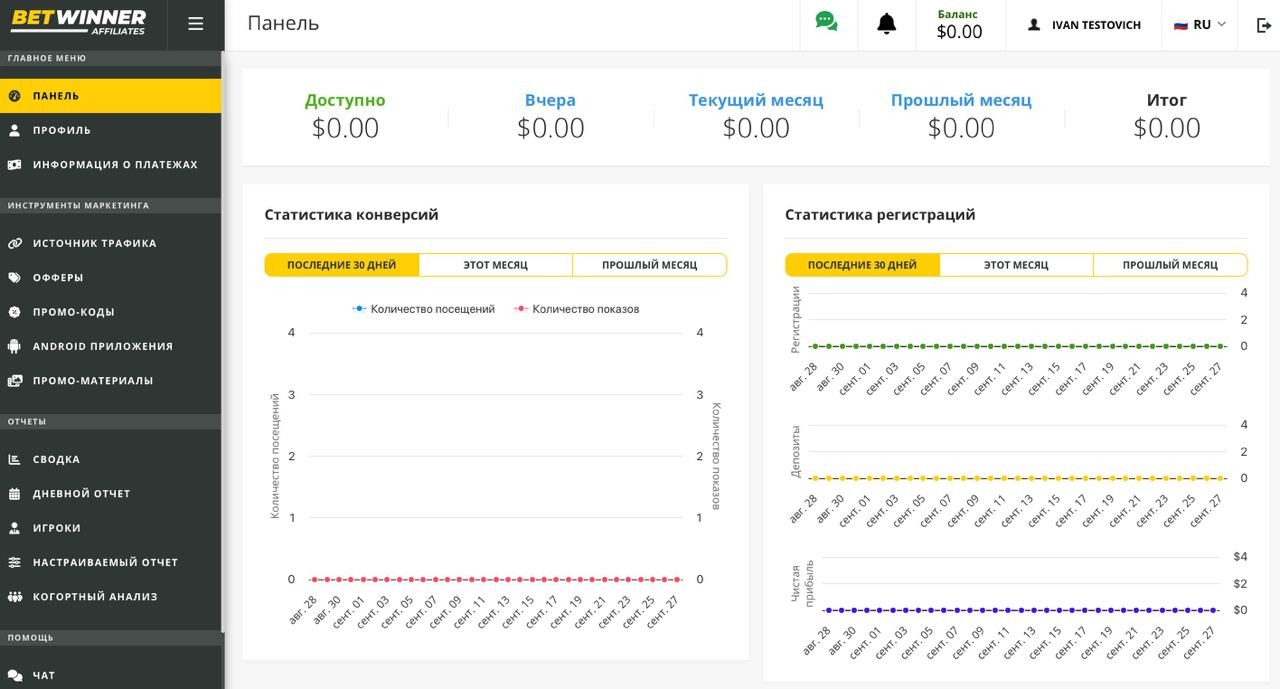Open the notifications bell
Screen dimensions: 1280x689
(886, 24)
